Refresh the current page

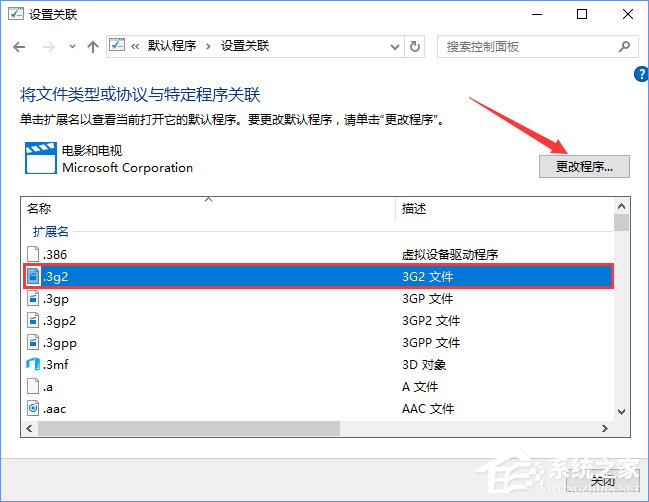point(415,46)
